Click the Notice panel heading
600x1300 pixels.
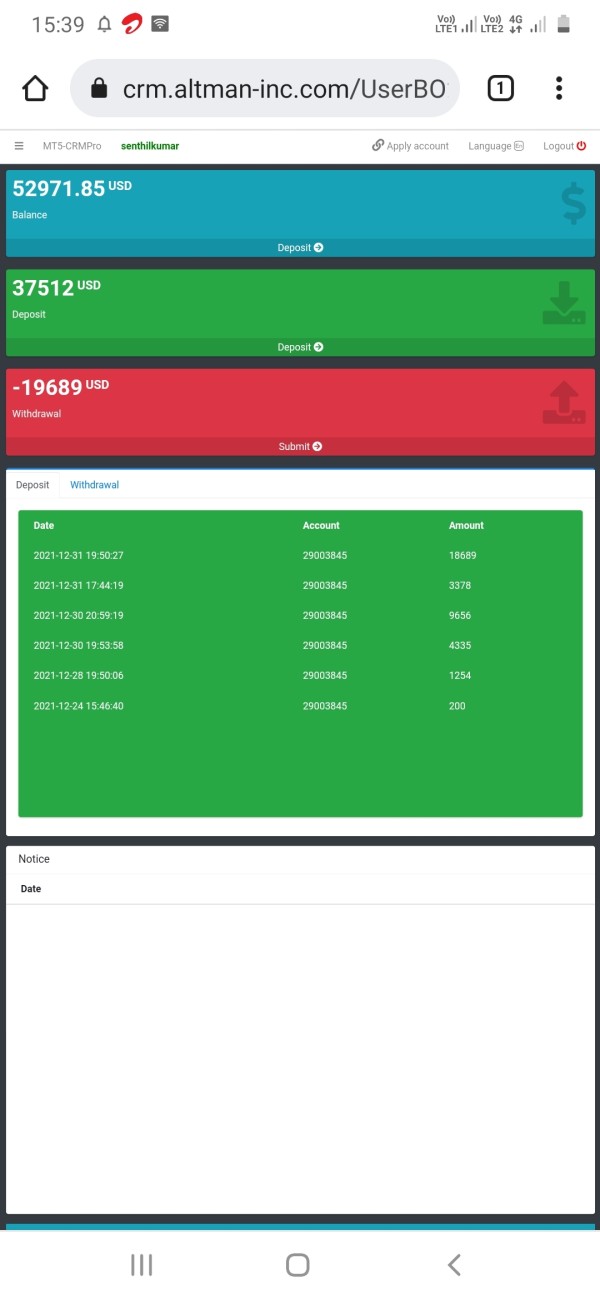pos(34,859)
